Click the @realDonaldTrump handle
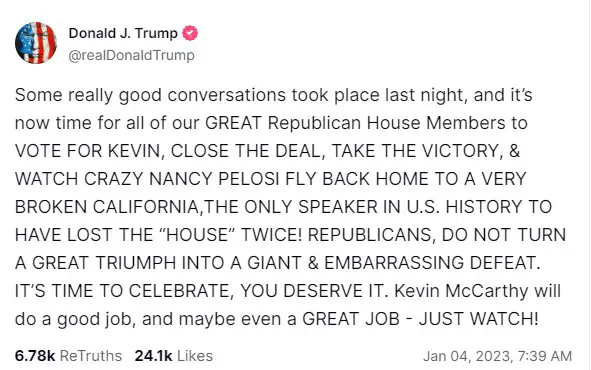The image size is (591, 370). click(132, 55)
